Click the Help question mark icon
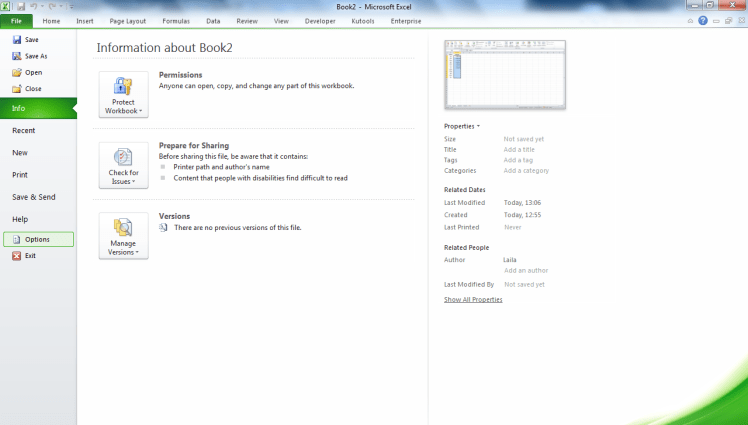 (703, 20)
